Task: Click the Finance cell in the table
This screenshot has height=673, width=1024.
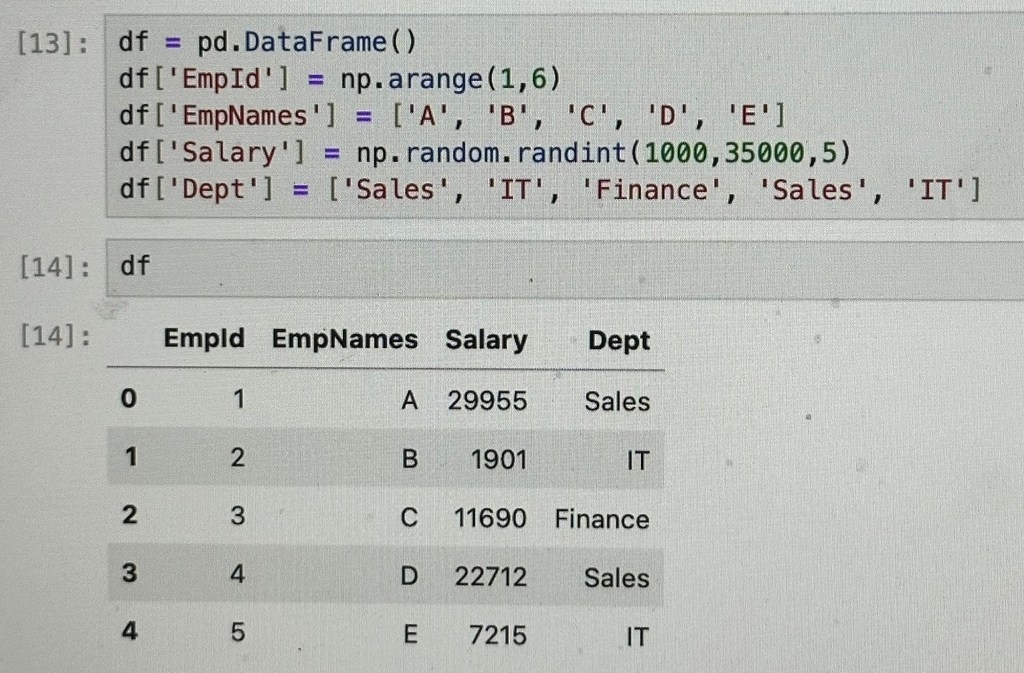Action: coord(601,519)
